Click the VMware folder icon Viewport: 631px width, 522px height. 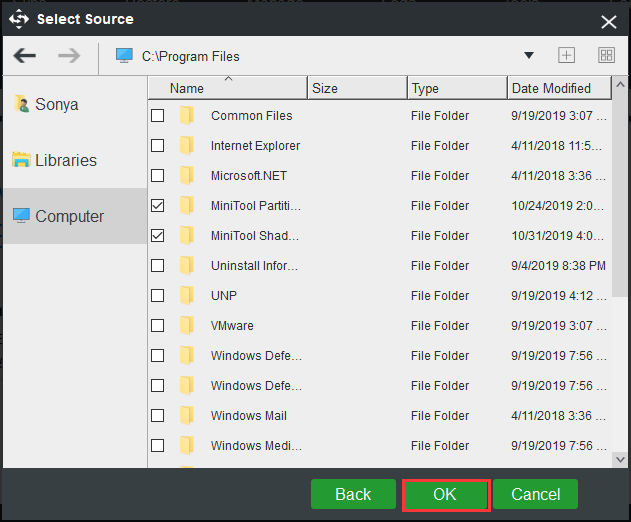[186, 326]
